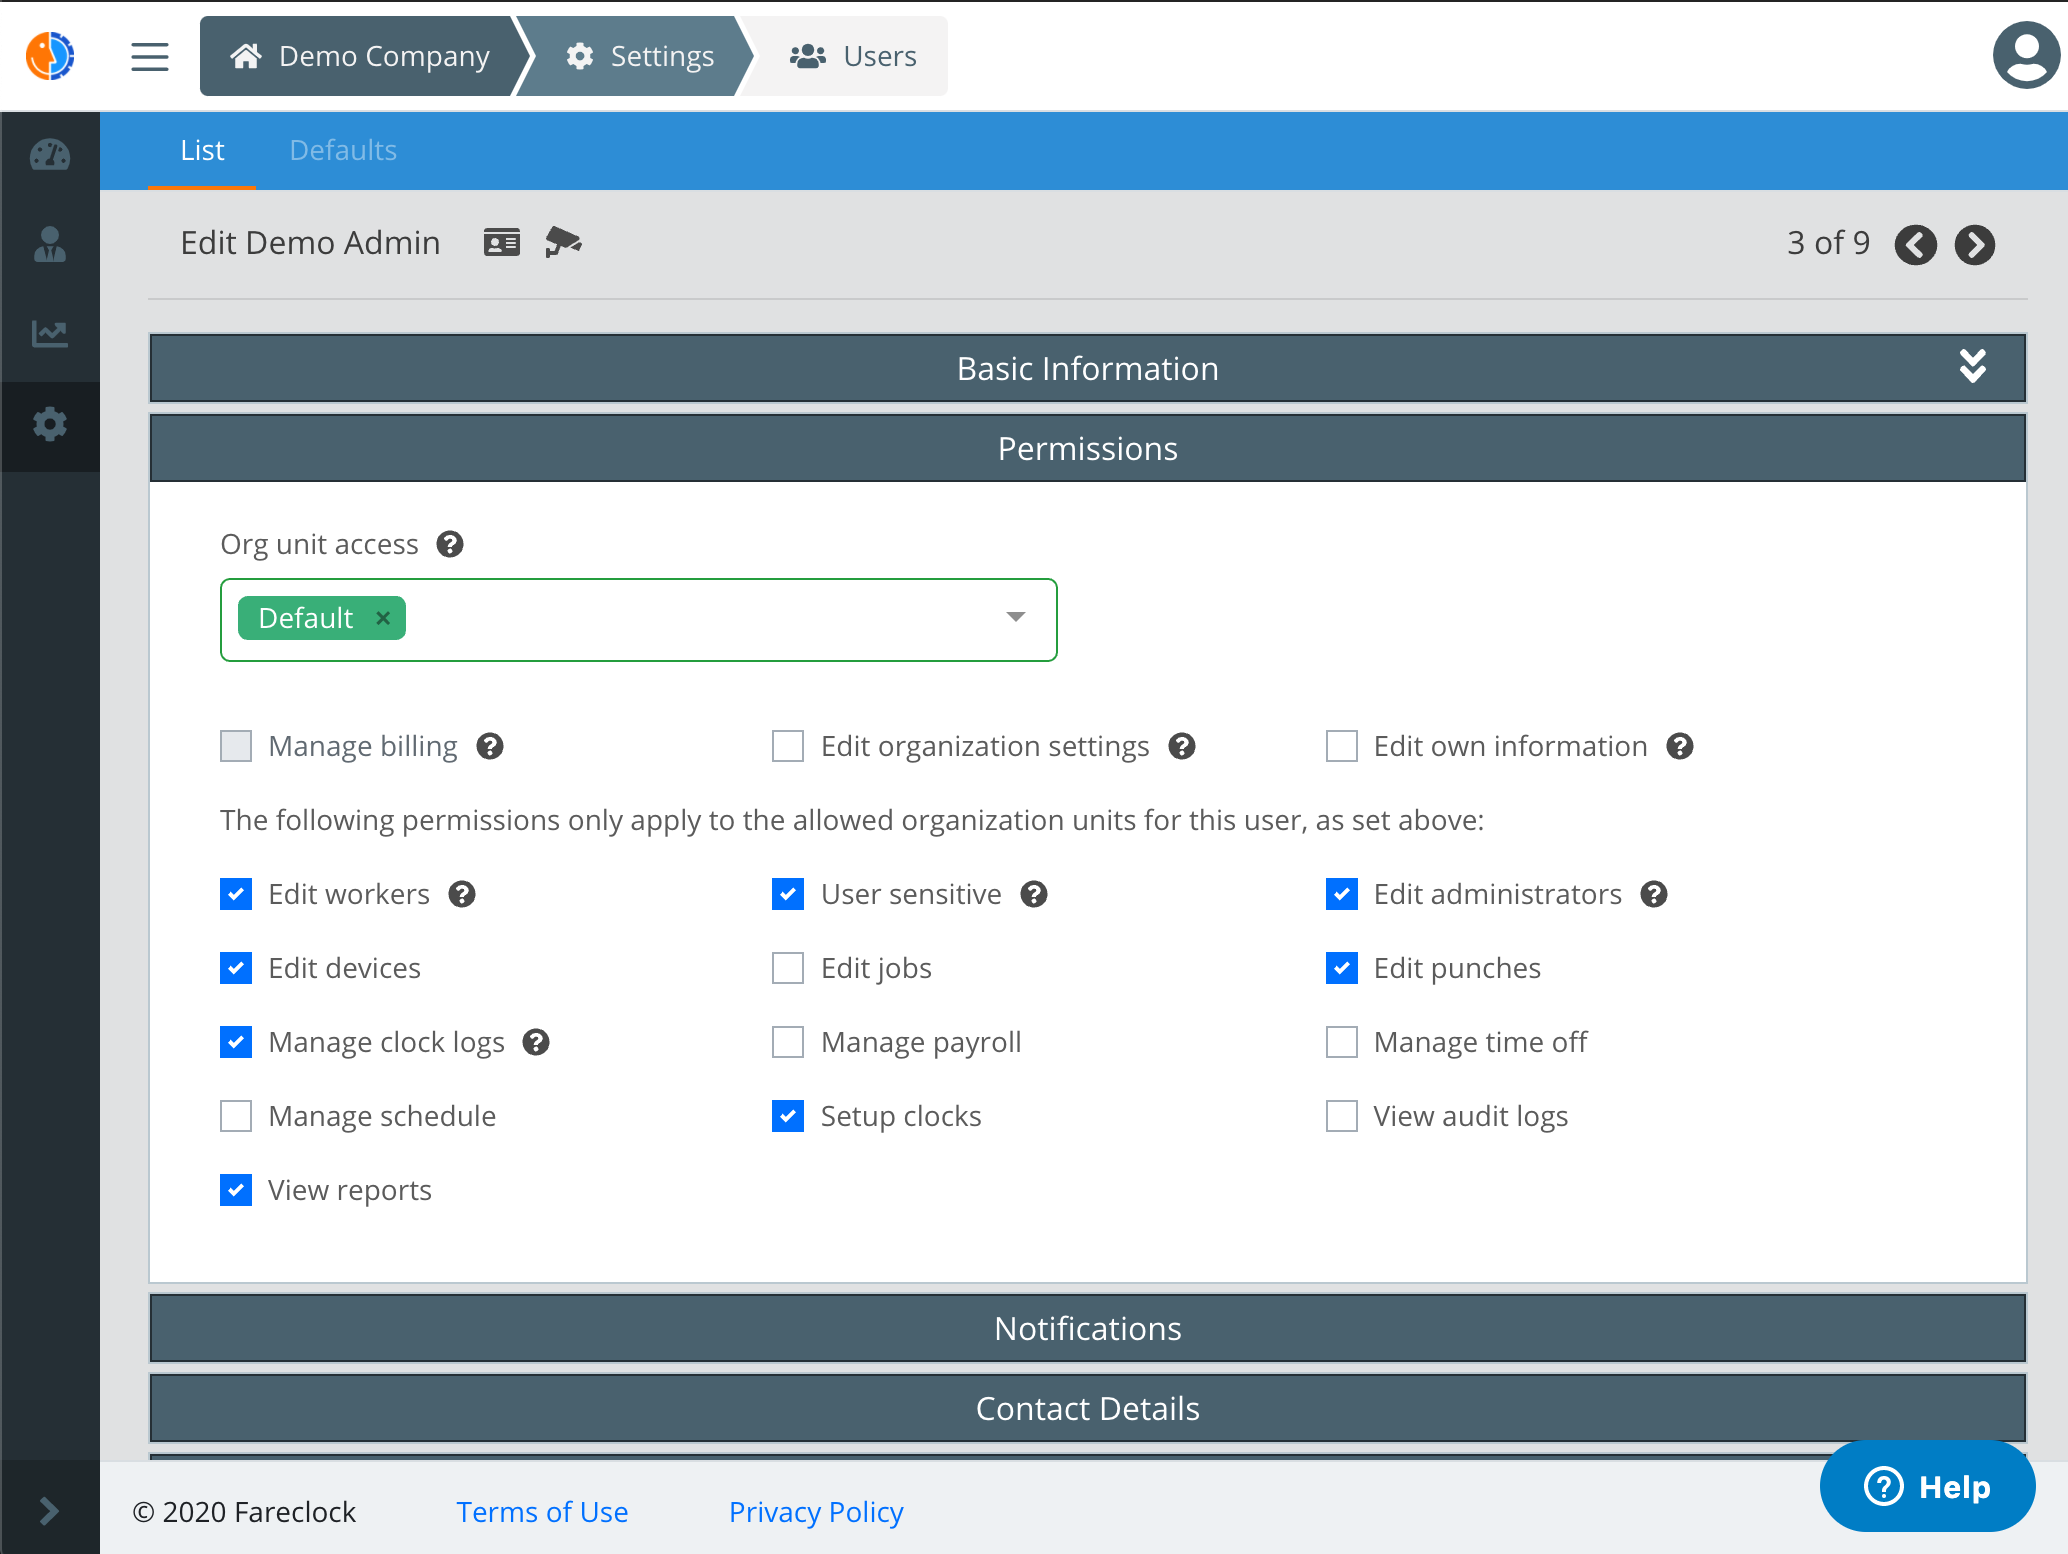Screen dimensions: 2068x1554
Task: Uncheck View reports
Action: pyautogui.click(x=236, y=1190)
